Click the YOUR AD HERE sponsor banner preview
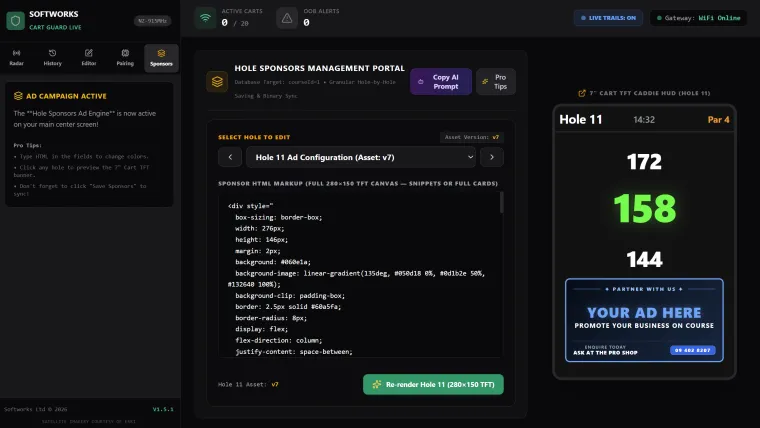 (x=644, y=320)
